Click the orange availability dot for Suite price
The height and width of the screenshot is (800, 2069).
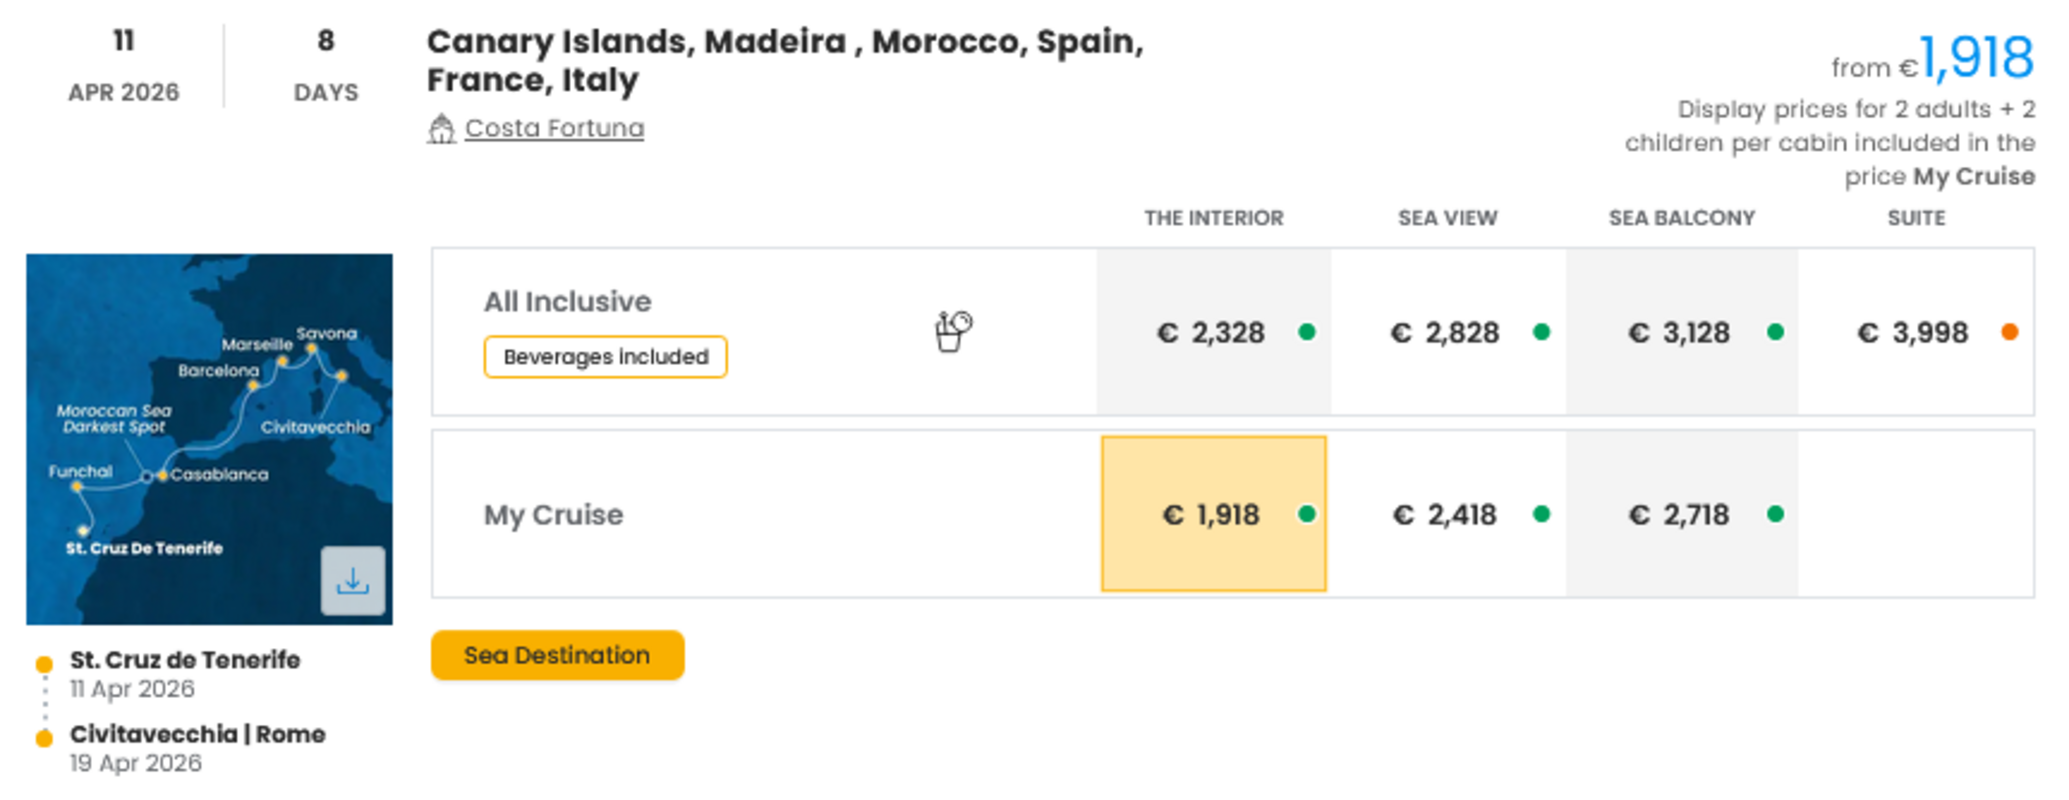coord(2009,332)
